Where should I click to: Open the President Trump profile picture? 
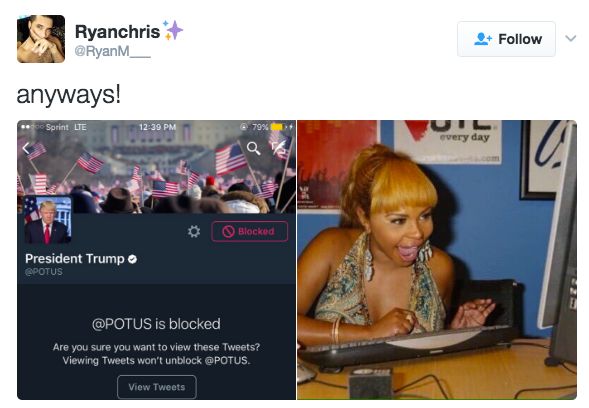point(48,220)
